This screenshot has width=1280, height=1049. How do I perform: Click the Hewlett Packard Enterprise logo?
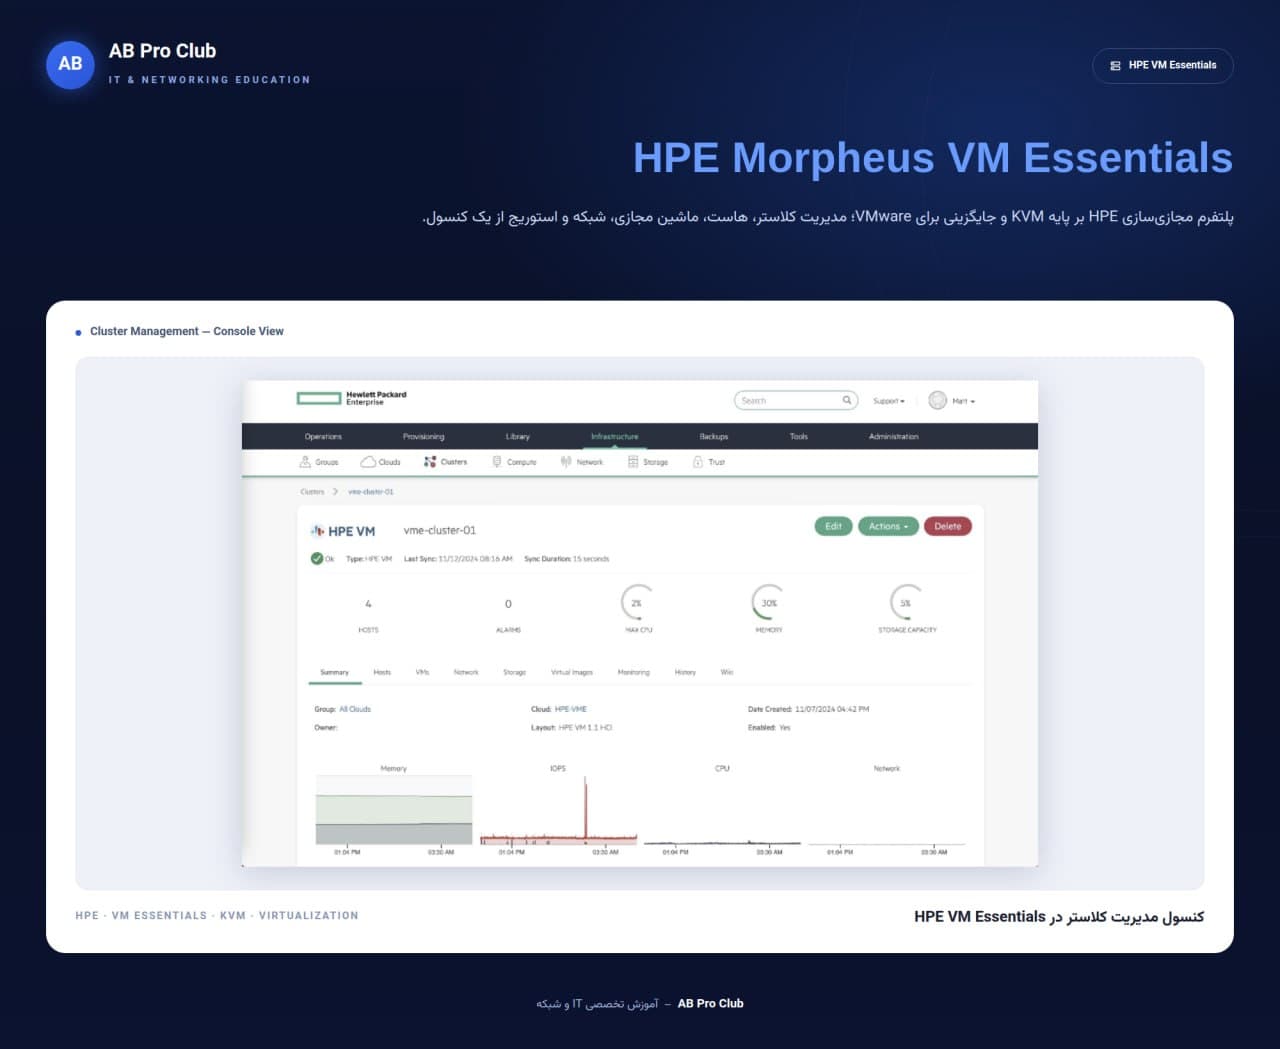pyautogui.click(x=352, y=398)
